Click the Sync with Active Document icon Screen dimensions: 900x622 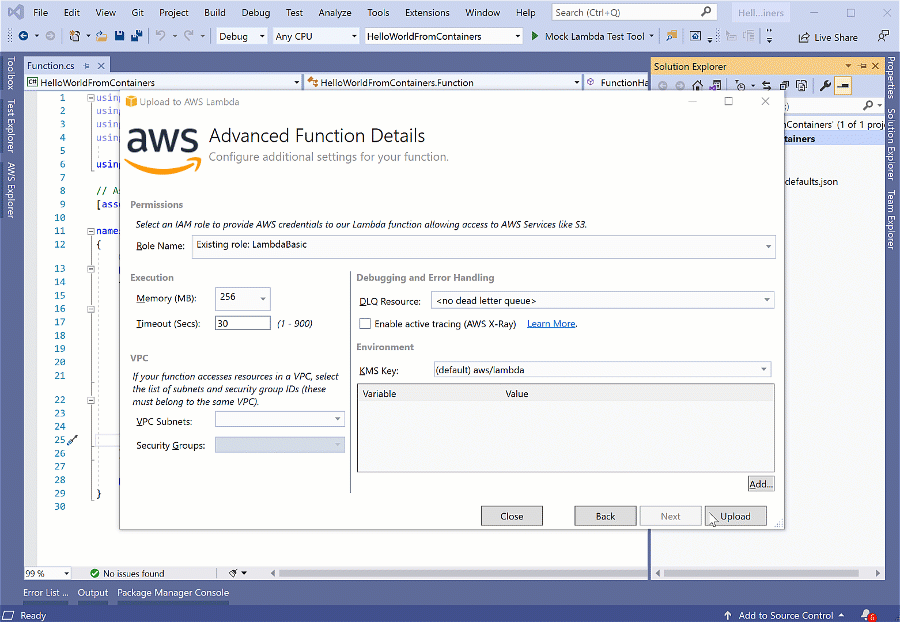766,85
